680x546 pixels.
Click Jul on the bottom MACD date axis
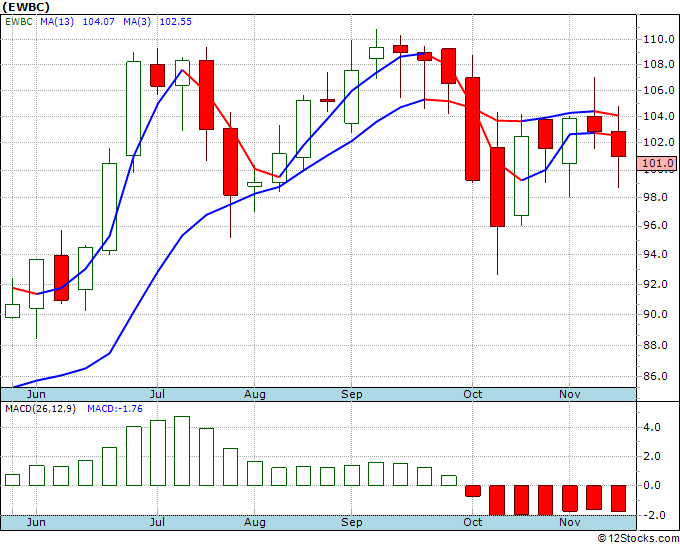coord(157,522)
